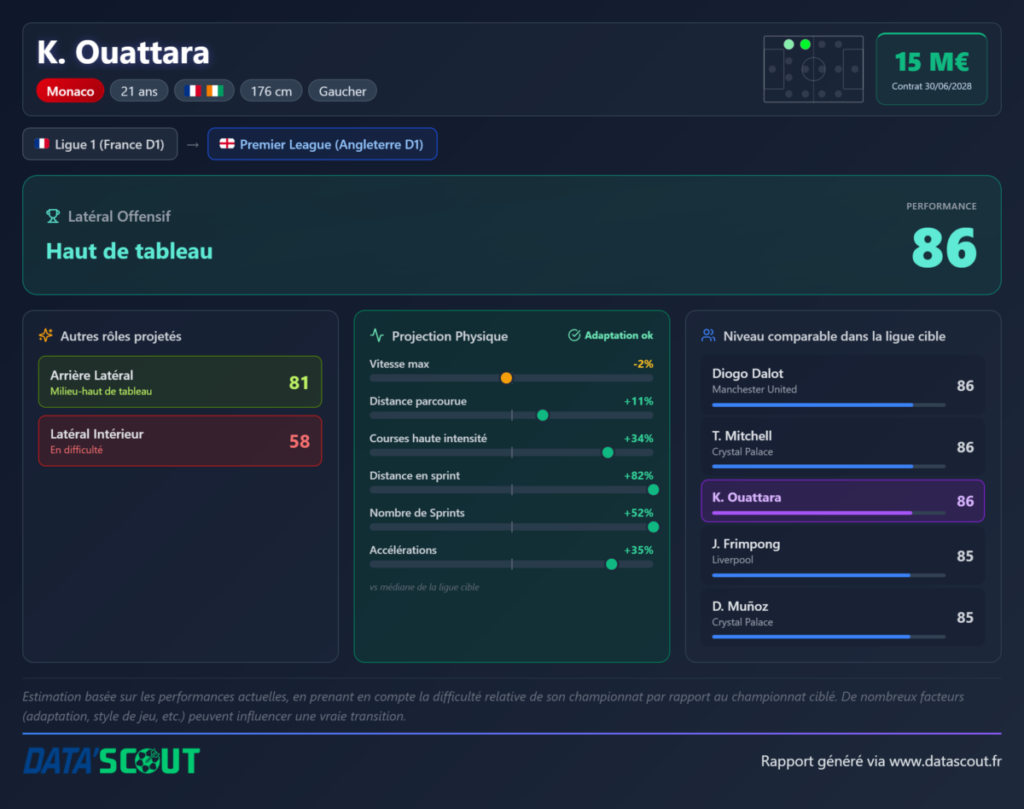Select the Premier League (Angleterre D1) target league

[323, 144]
